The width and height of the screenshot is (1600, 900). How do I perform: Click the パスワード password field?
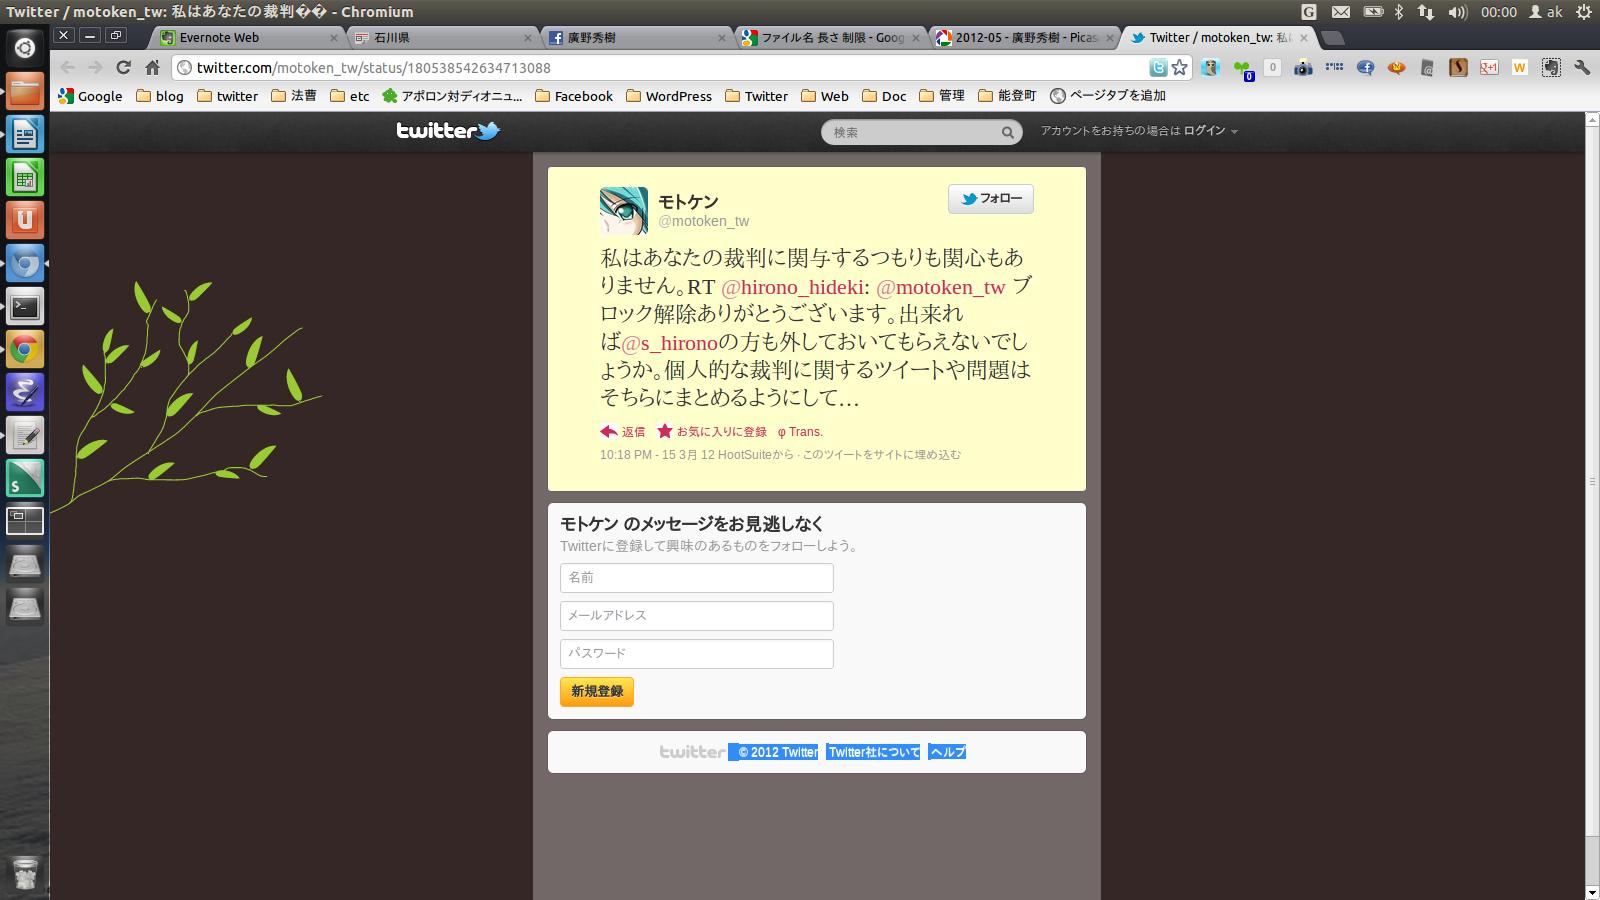(697, 654)
